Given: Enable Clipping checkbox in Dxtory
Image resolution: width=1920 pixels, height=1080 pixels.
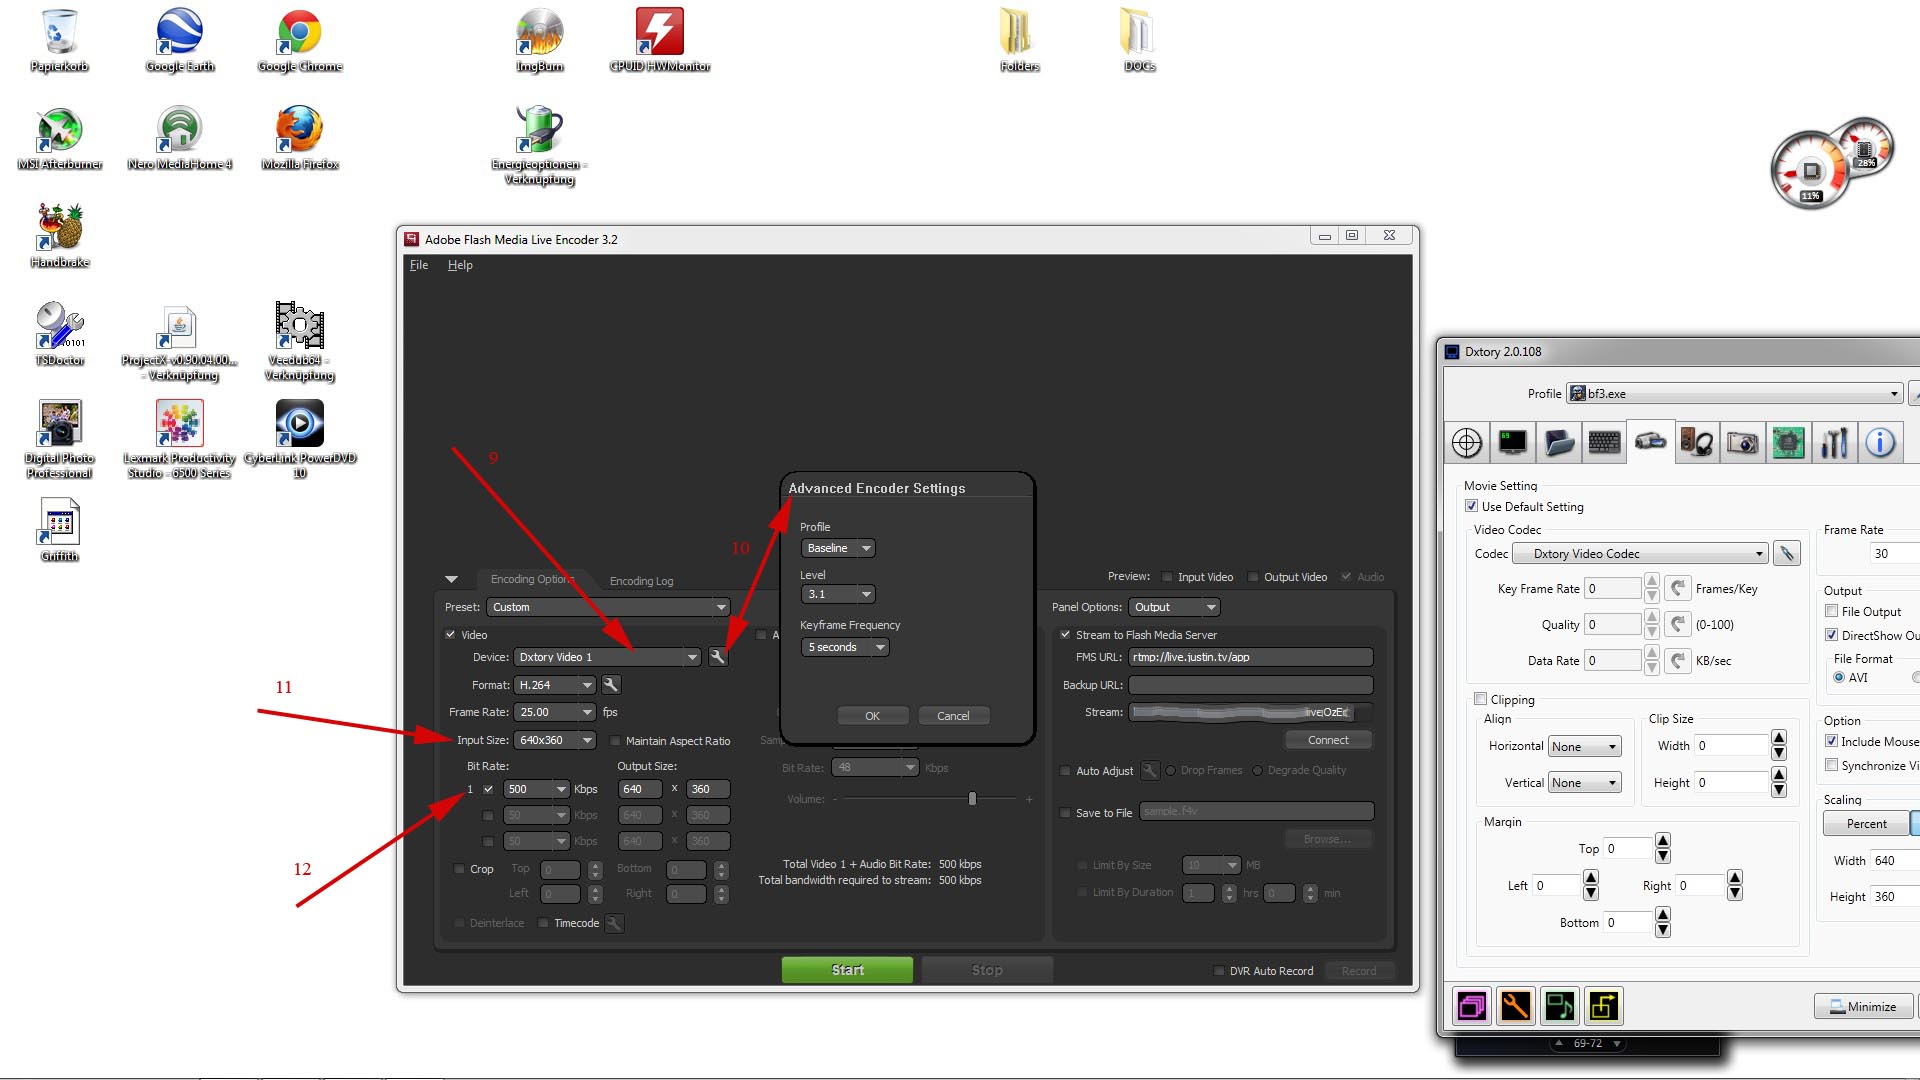Looking at the screenshot, I should 1481,699.
